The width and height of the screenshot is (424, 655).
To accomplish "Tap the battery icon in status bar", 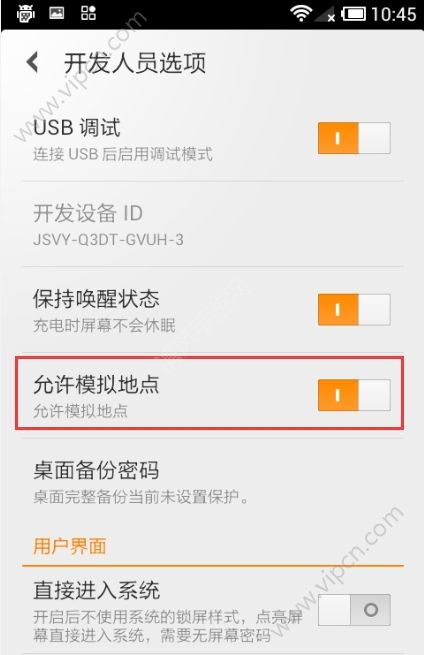I will click(353, 14).
